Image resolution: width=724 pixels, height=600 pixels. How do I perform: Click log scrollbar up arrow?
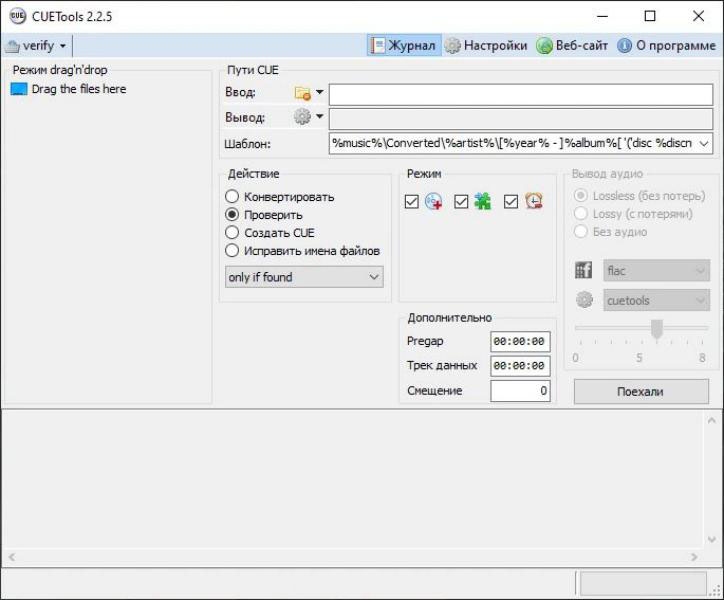(712, 420)
